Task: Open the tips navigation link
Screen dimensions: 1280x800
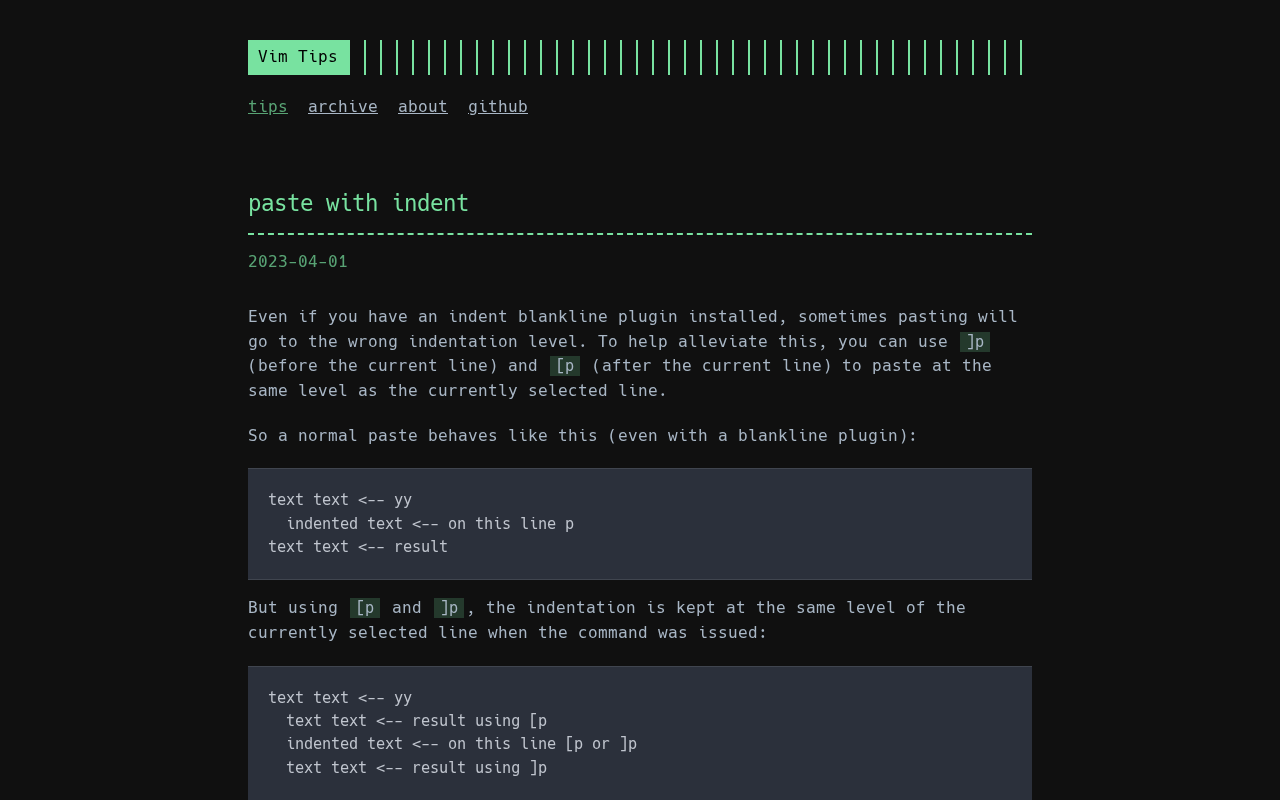Action: point(267,107)
